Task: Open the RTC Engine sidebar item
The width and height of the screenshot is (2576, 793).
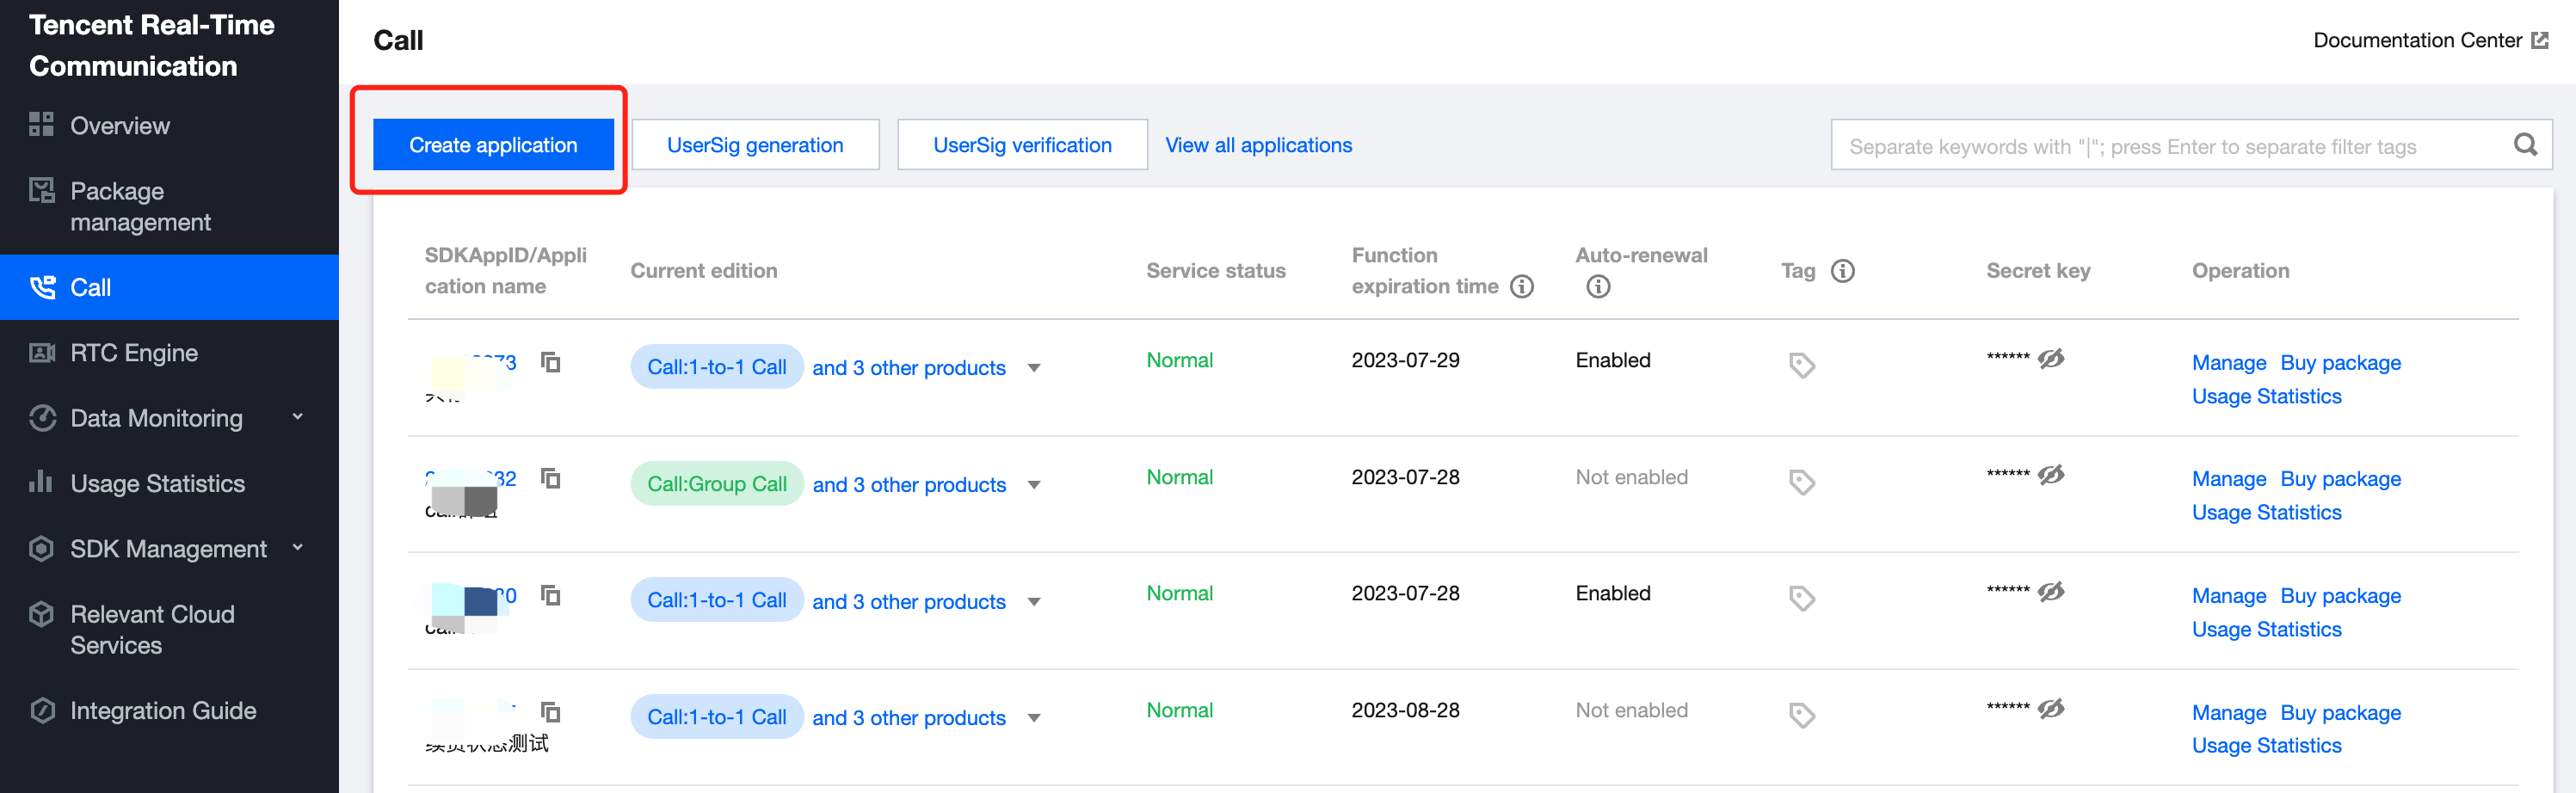Action: point(134,353)
